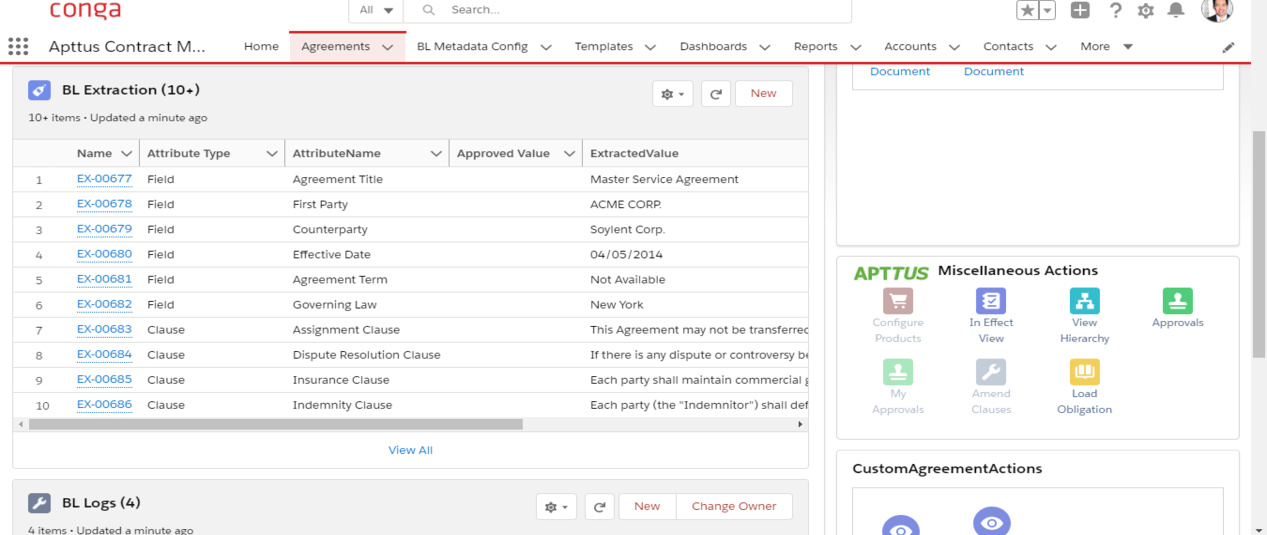Click inside the global Search field
This screenshot has height=535, width=1267.
pos(640,10)
